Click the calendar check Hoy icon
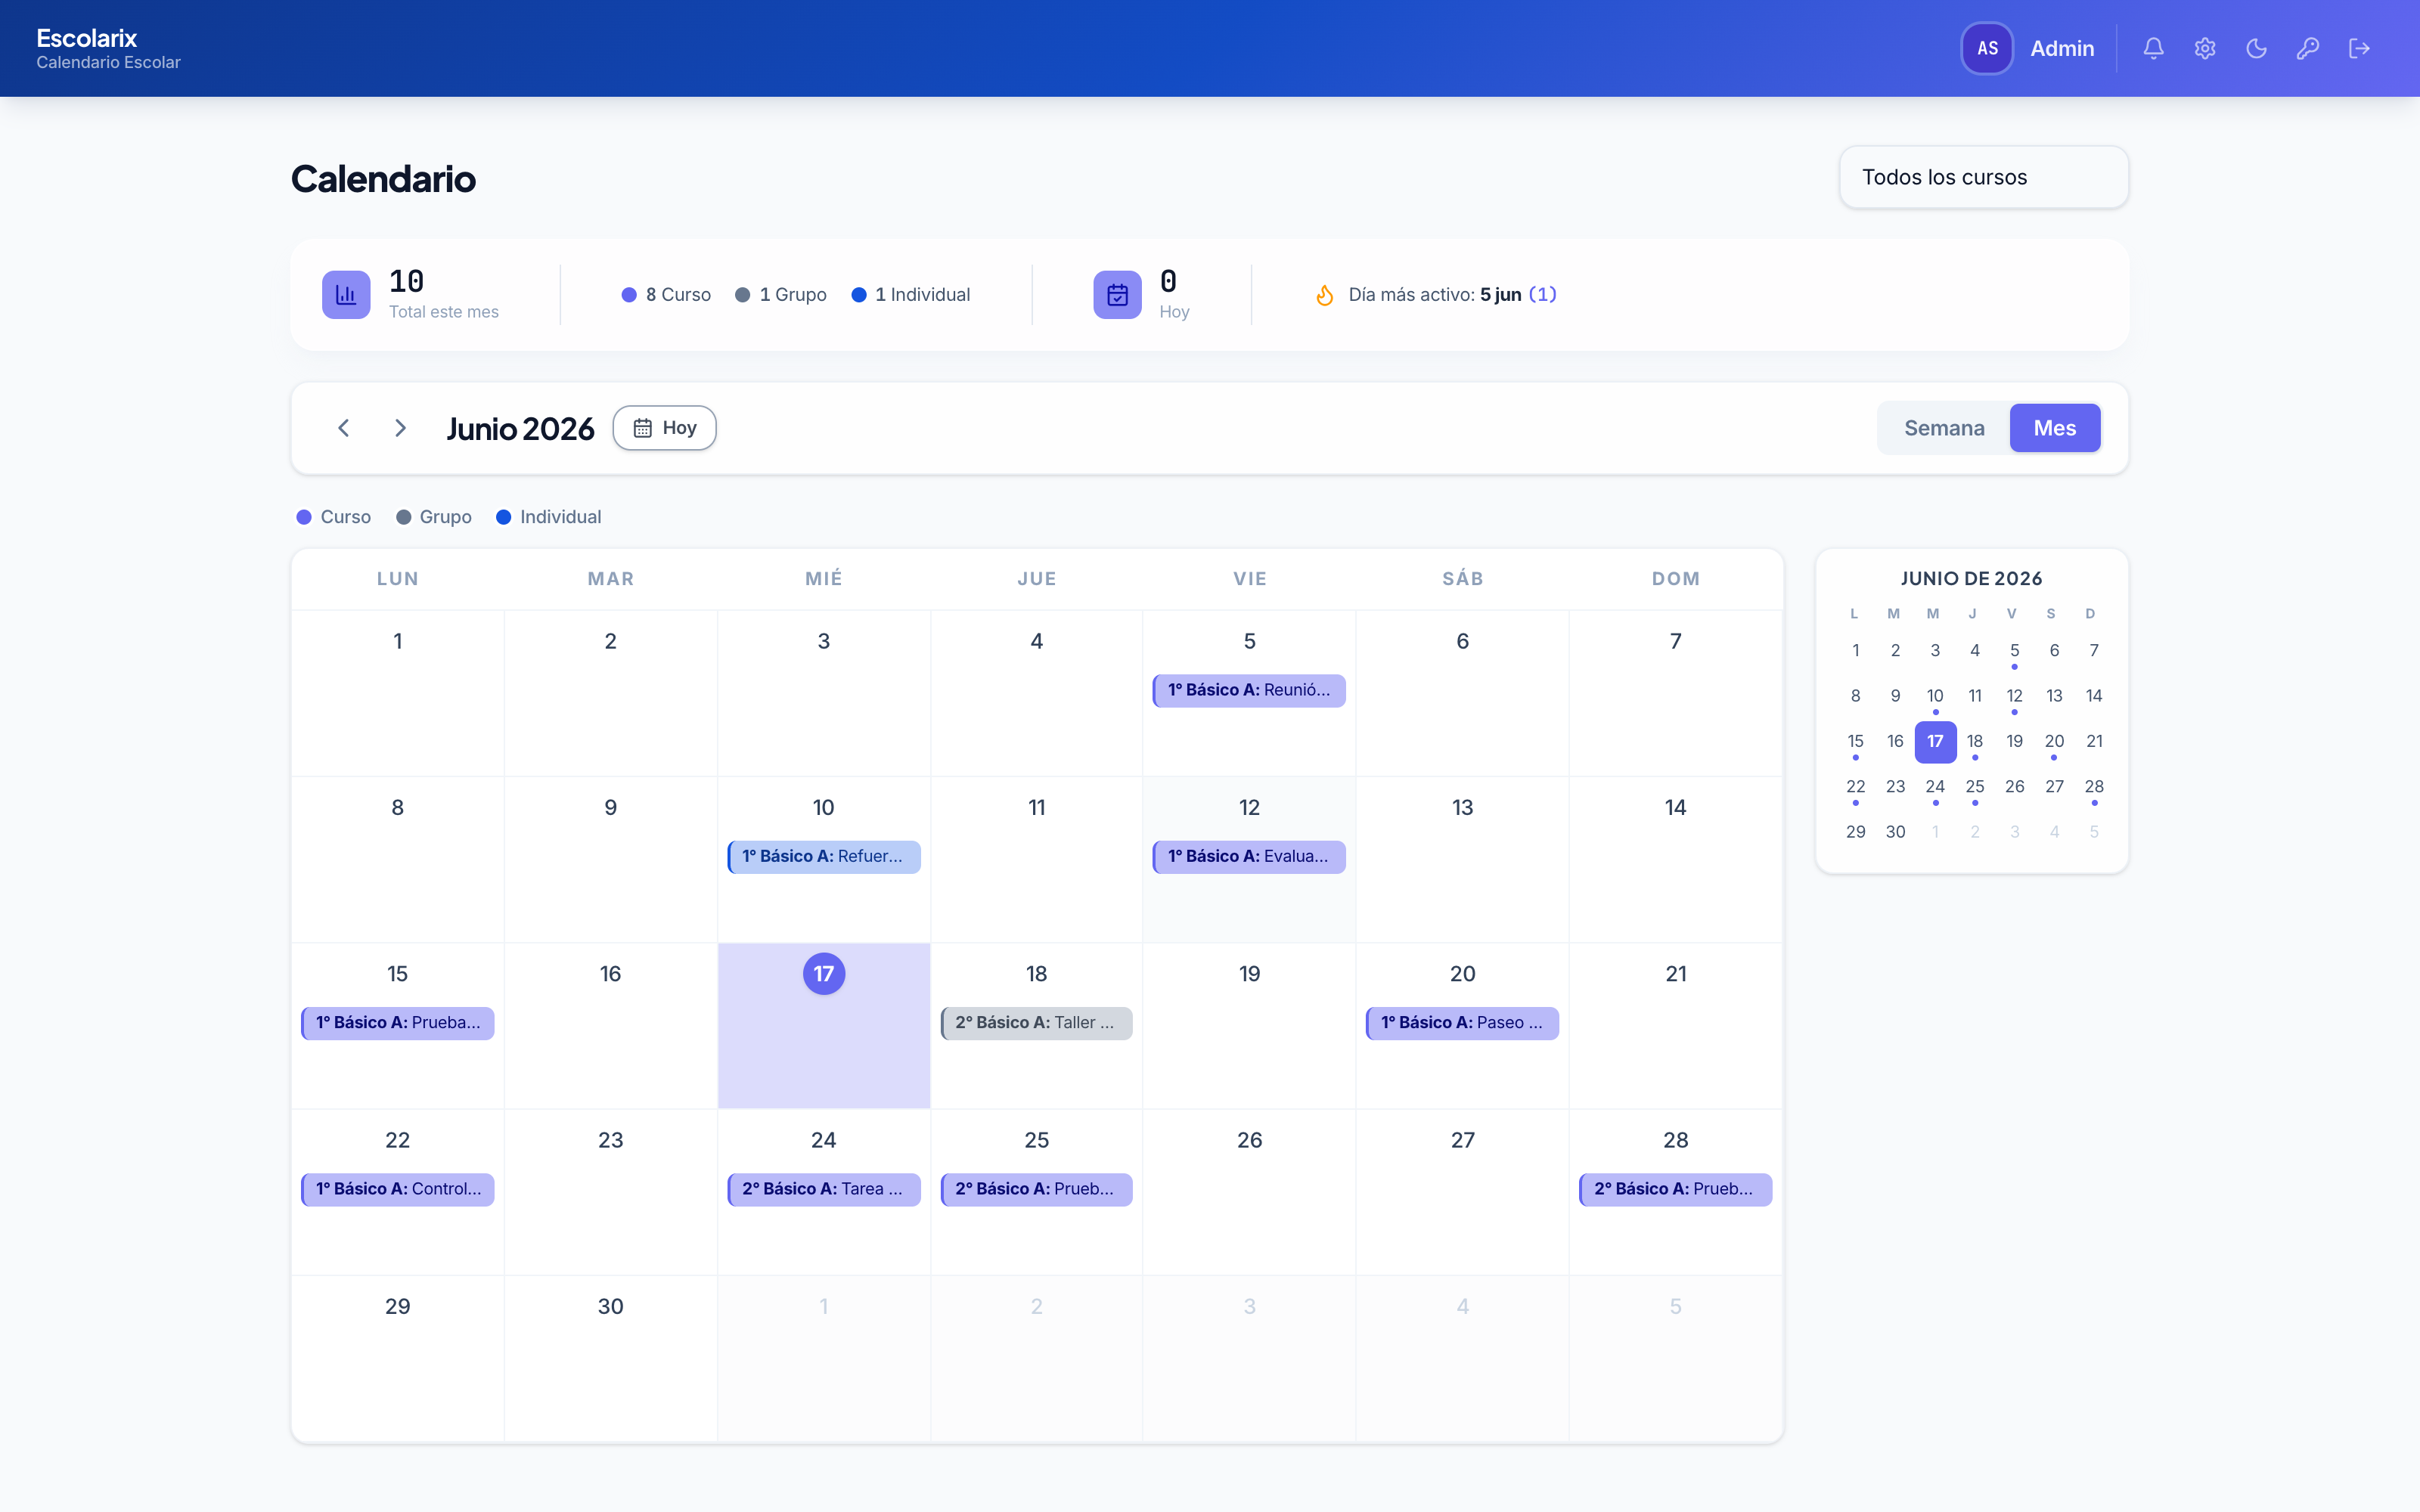Screen dimensions: 2420x1512 click(1117, 295)
